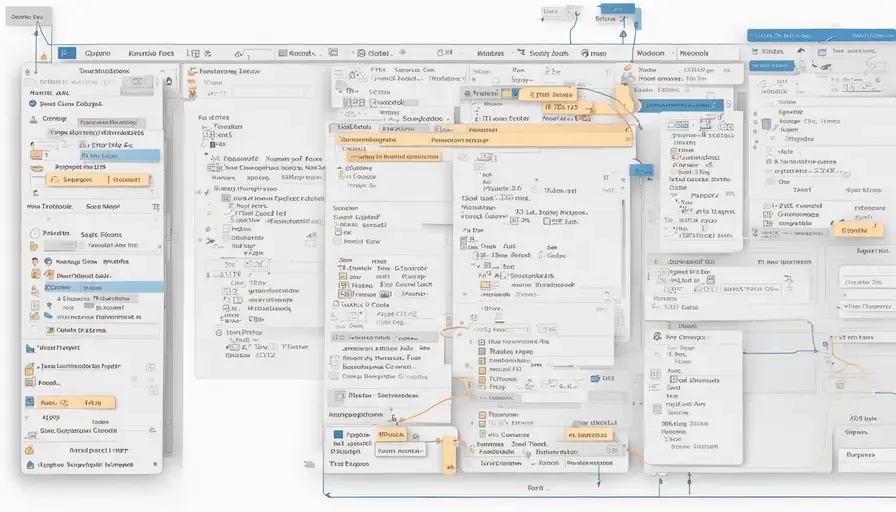Click the small blue icon at the center panel's right edge
The width and height of the screenshot is (896, 512).
pos(595,378)
